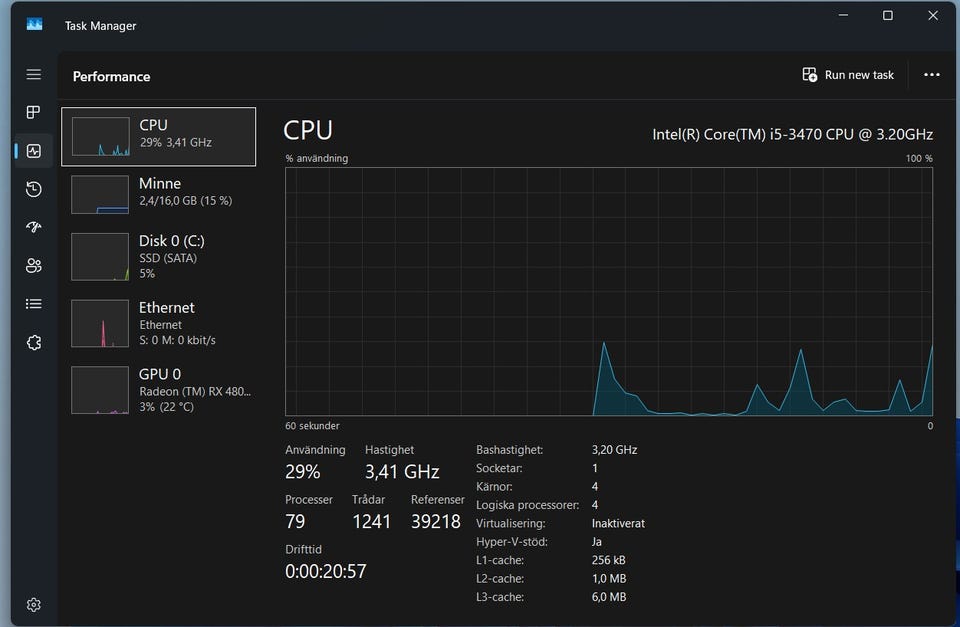Open the hamburger navigation menu
The image size is (960, 627).
coord(34,75)
